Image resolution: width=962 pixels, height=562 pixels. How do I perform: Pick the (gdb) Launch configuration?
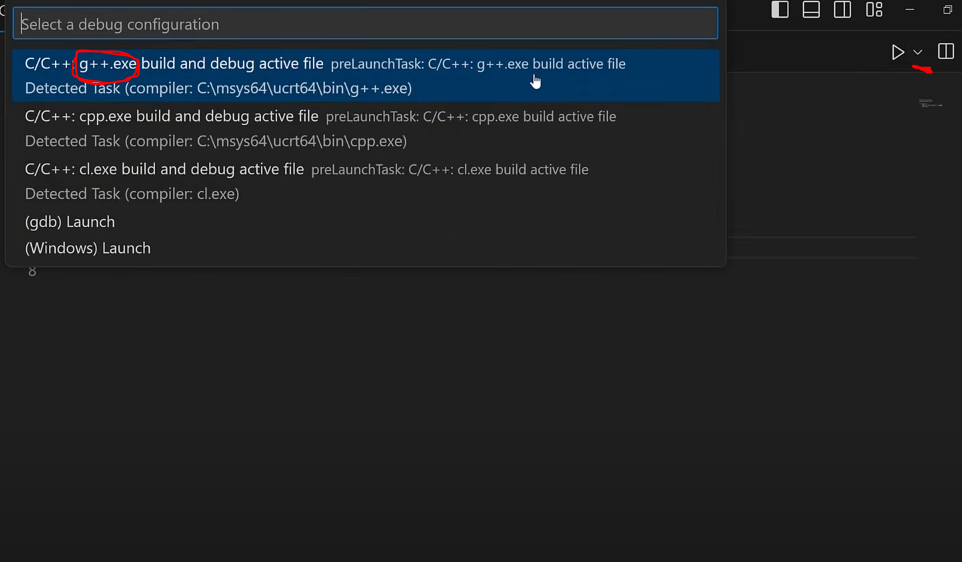click(x=70, y=222)
